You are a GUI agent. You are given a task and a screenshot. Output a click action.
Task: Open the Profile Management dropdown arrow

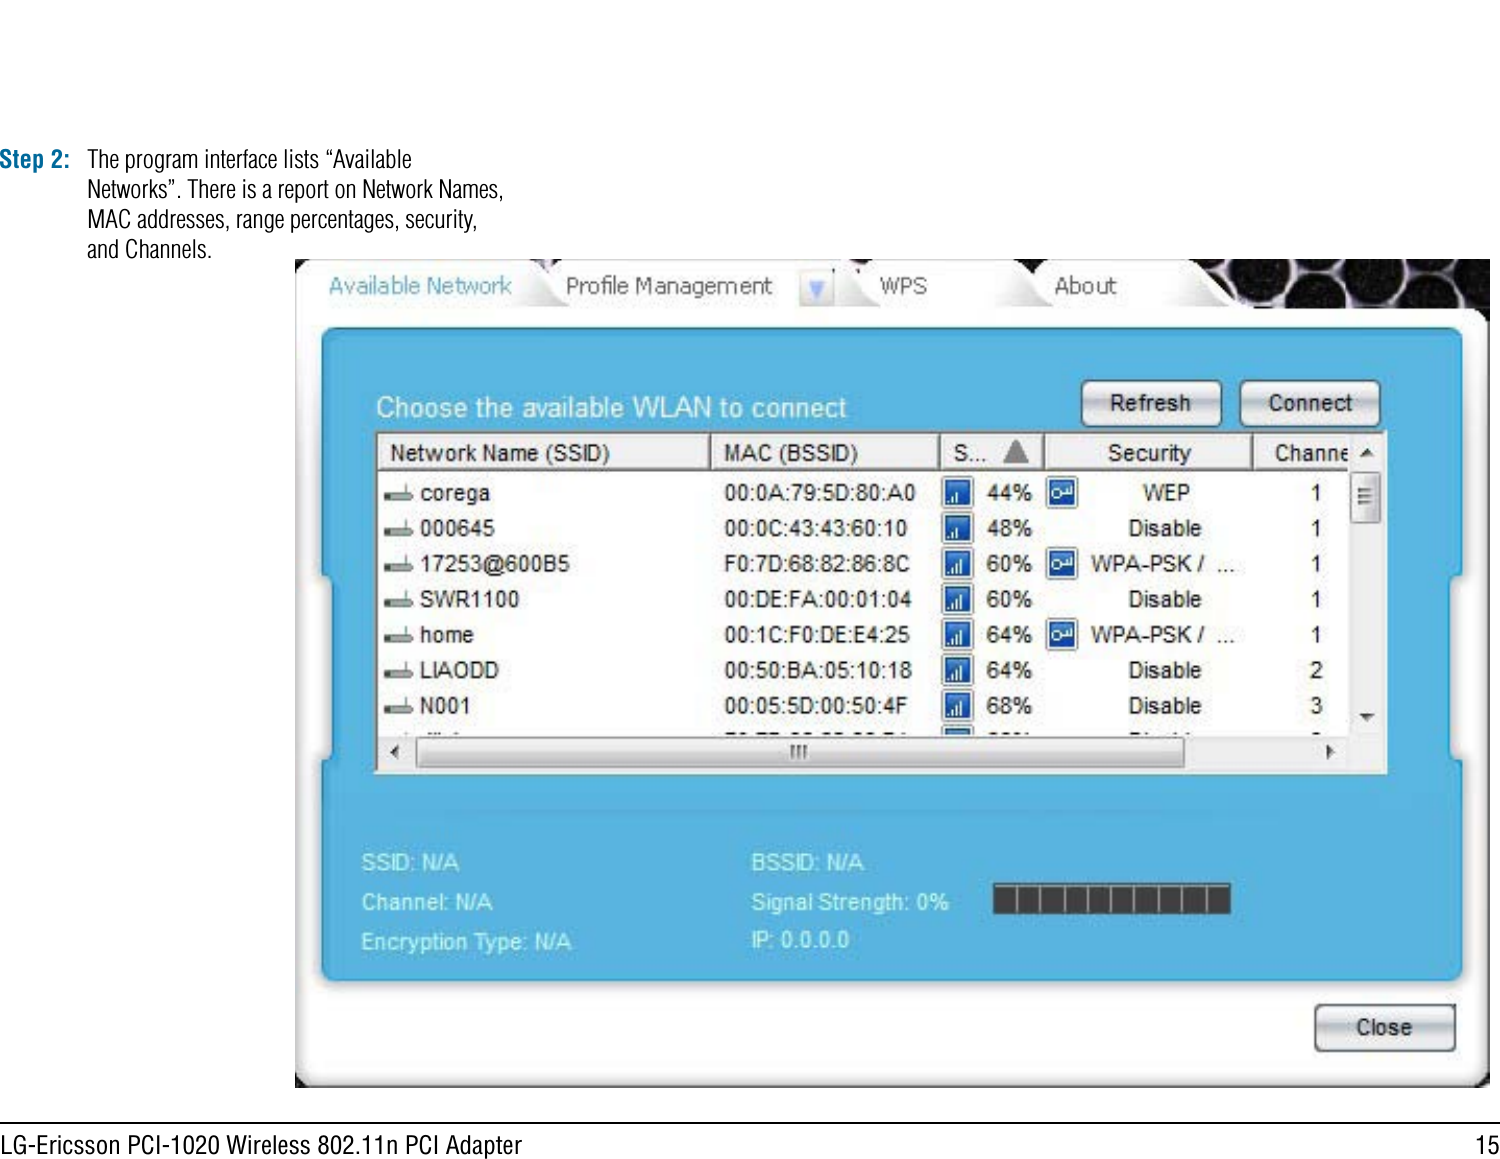pos(816,288)
